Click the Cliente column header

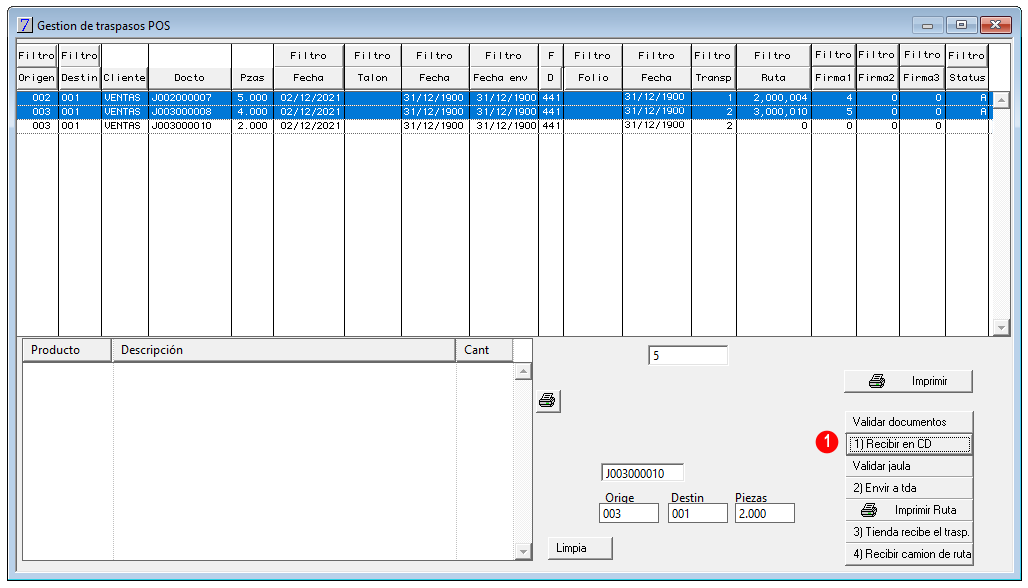(125, 77)
